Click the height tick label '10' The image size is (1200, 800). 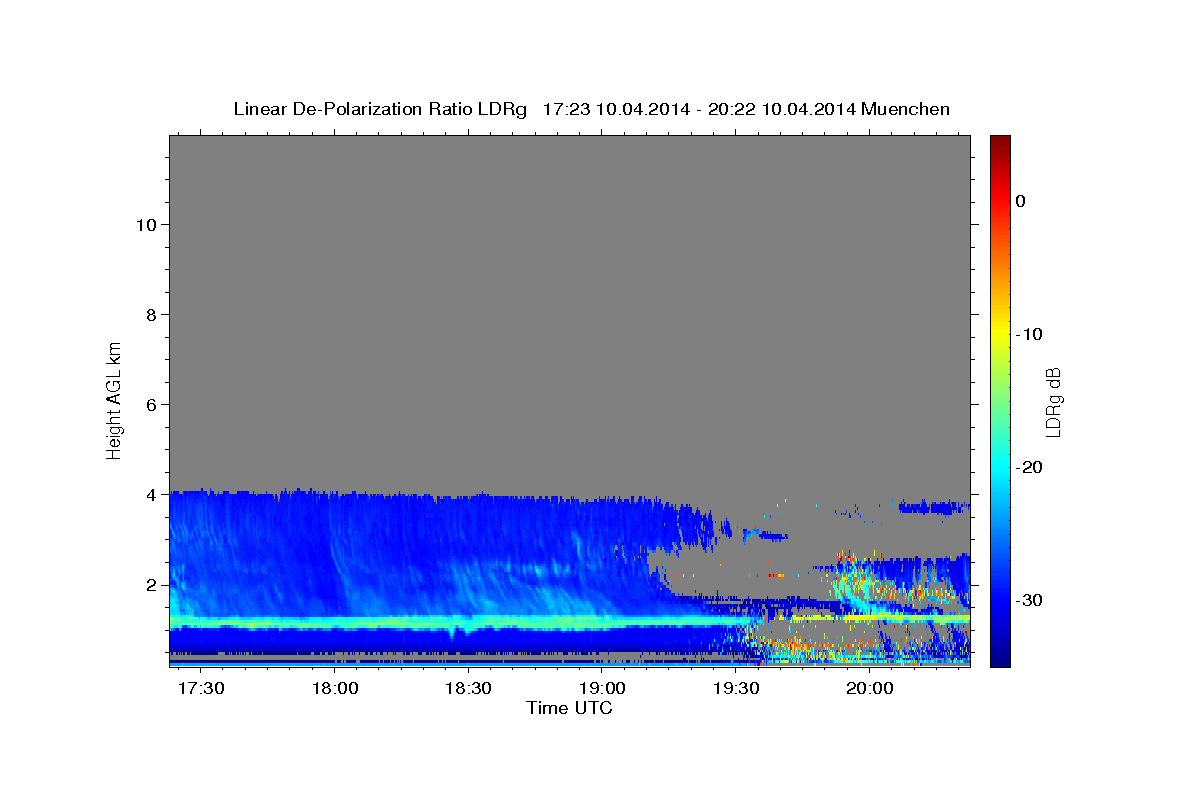[145, 224]
